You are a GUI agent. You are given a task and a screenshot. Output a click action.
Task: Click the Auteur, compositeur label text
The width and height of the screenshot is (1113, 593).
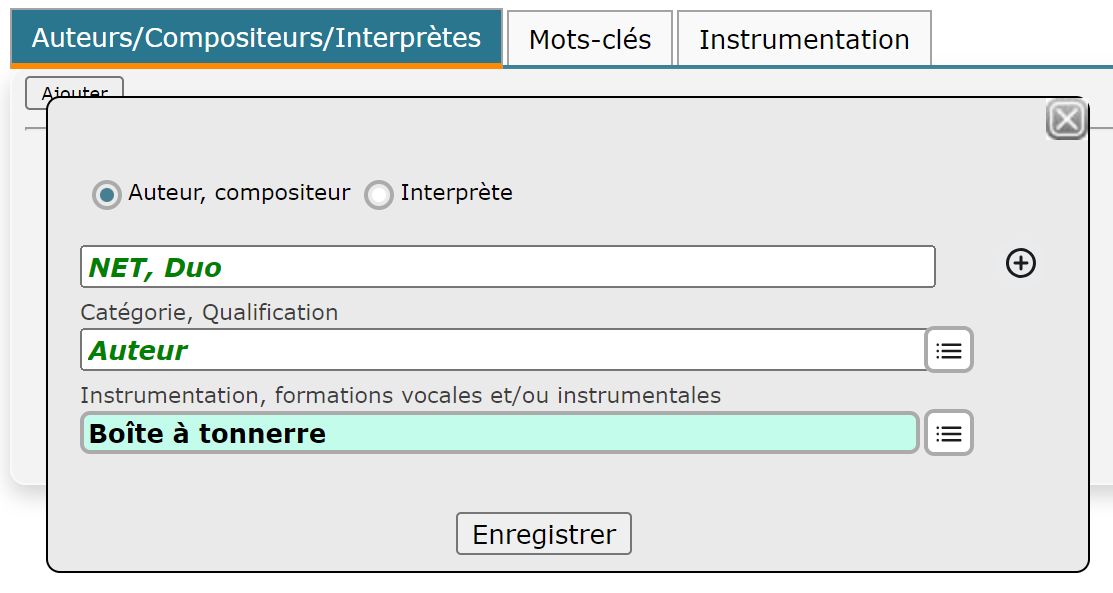[239, 192]
